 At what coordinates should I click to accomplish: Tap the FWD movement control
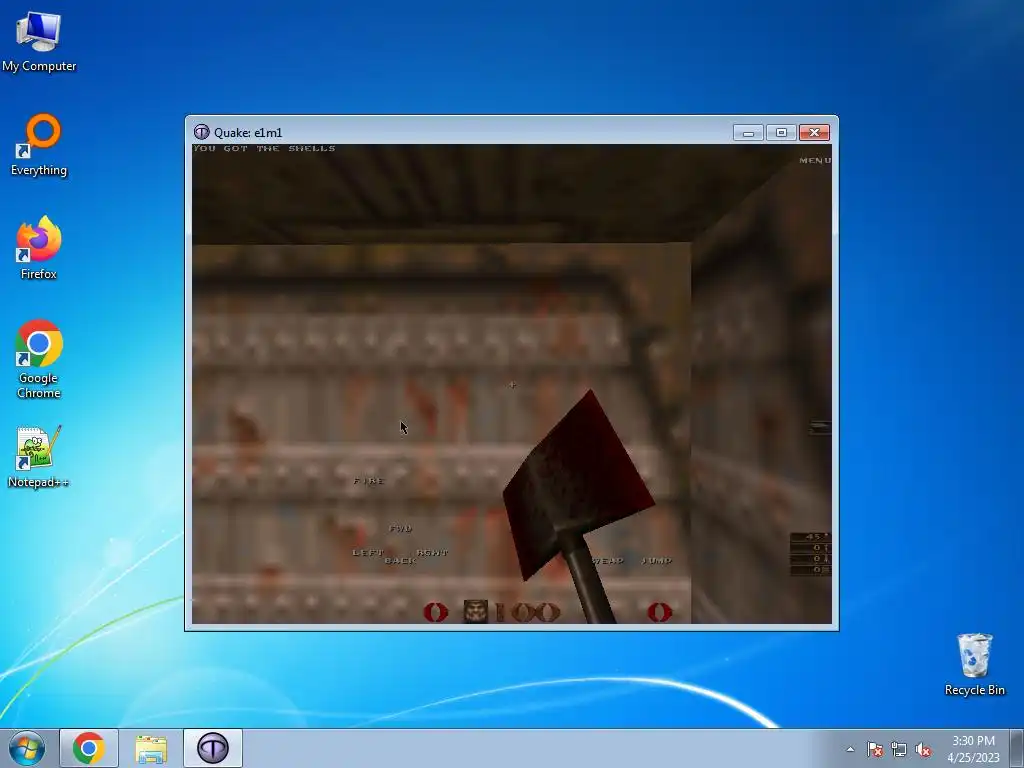(400, 528)
